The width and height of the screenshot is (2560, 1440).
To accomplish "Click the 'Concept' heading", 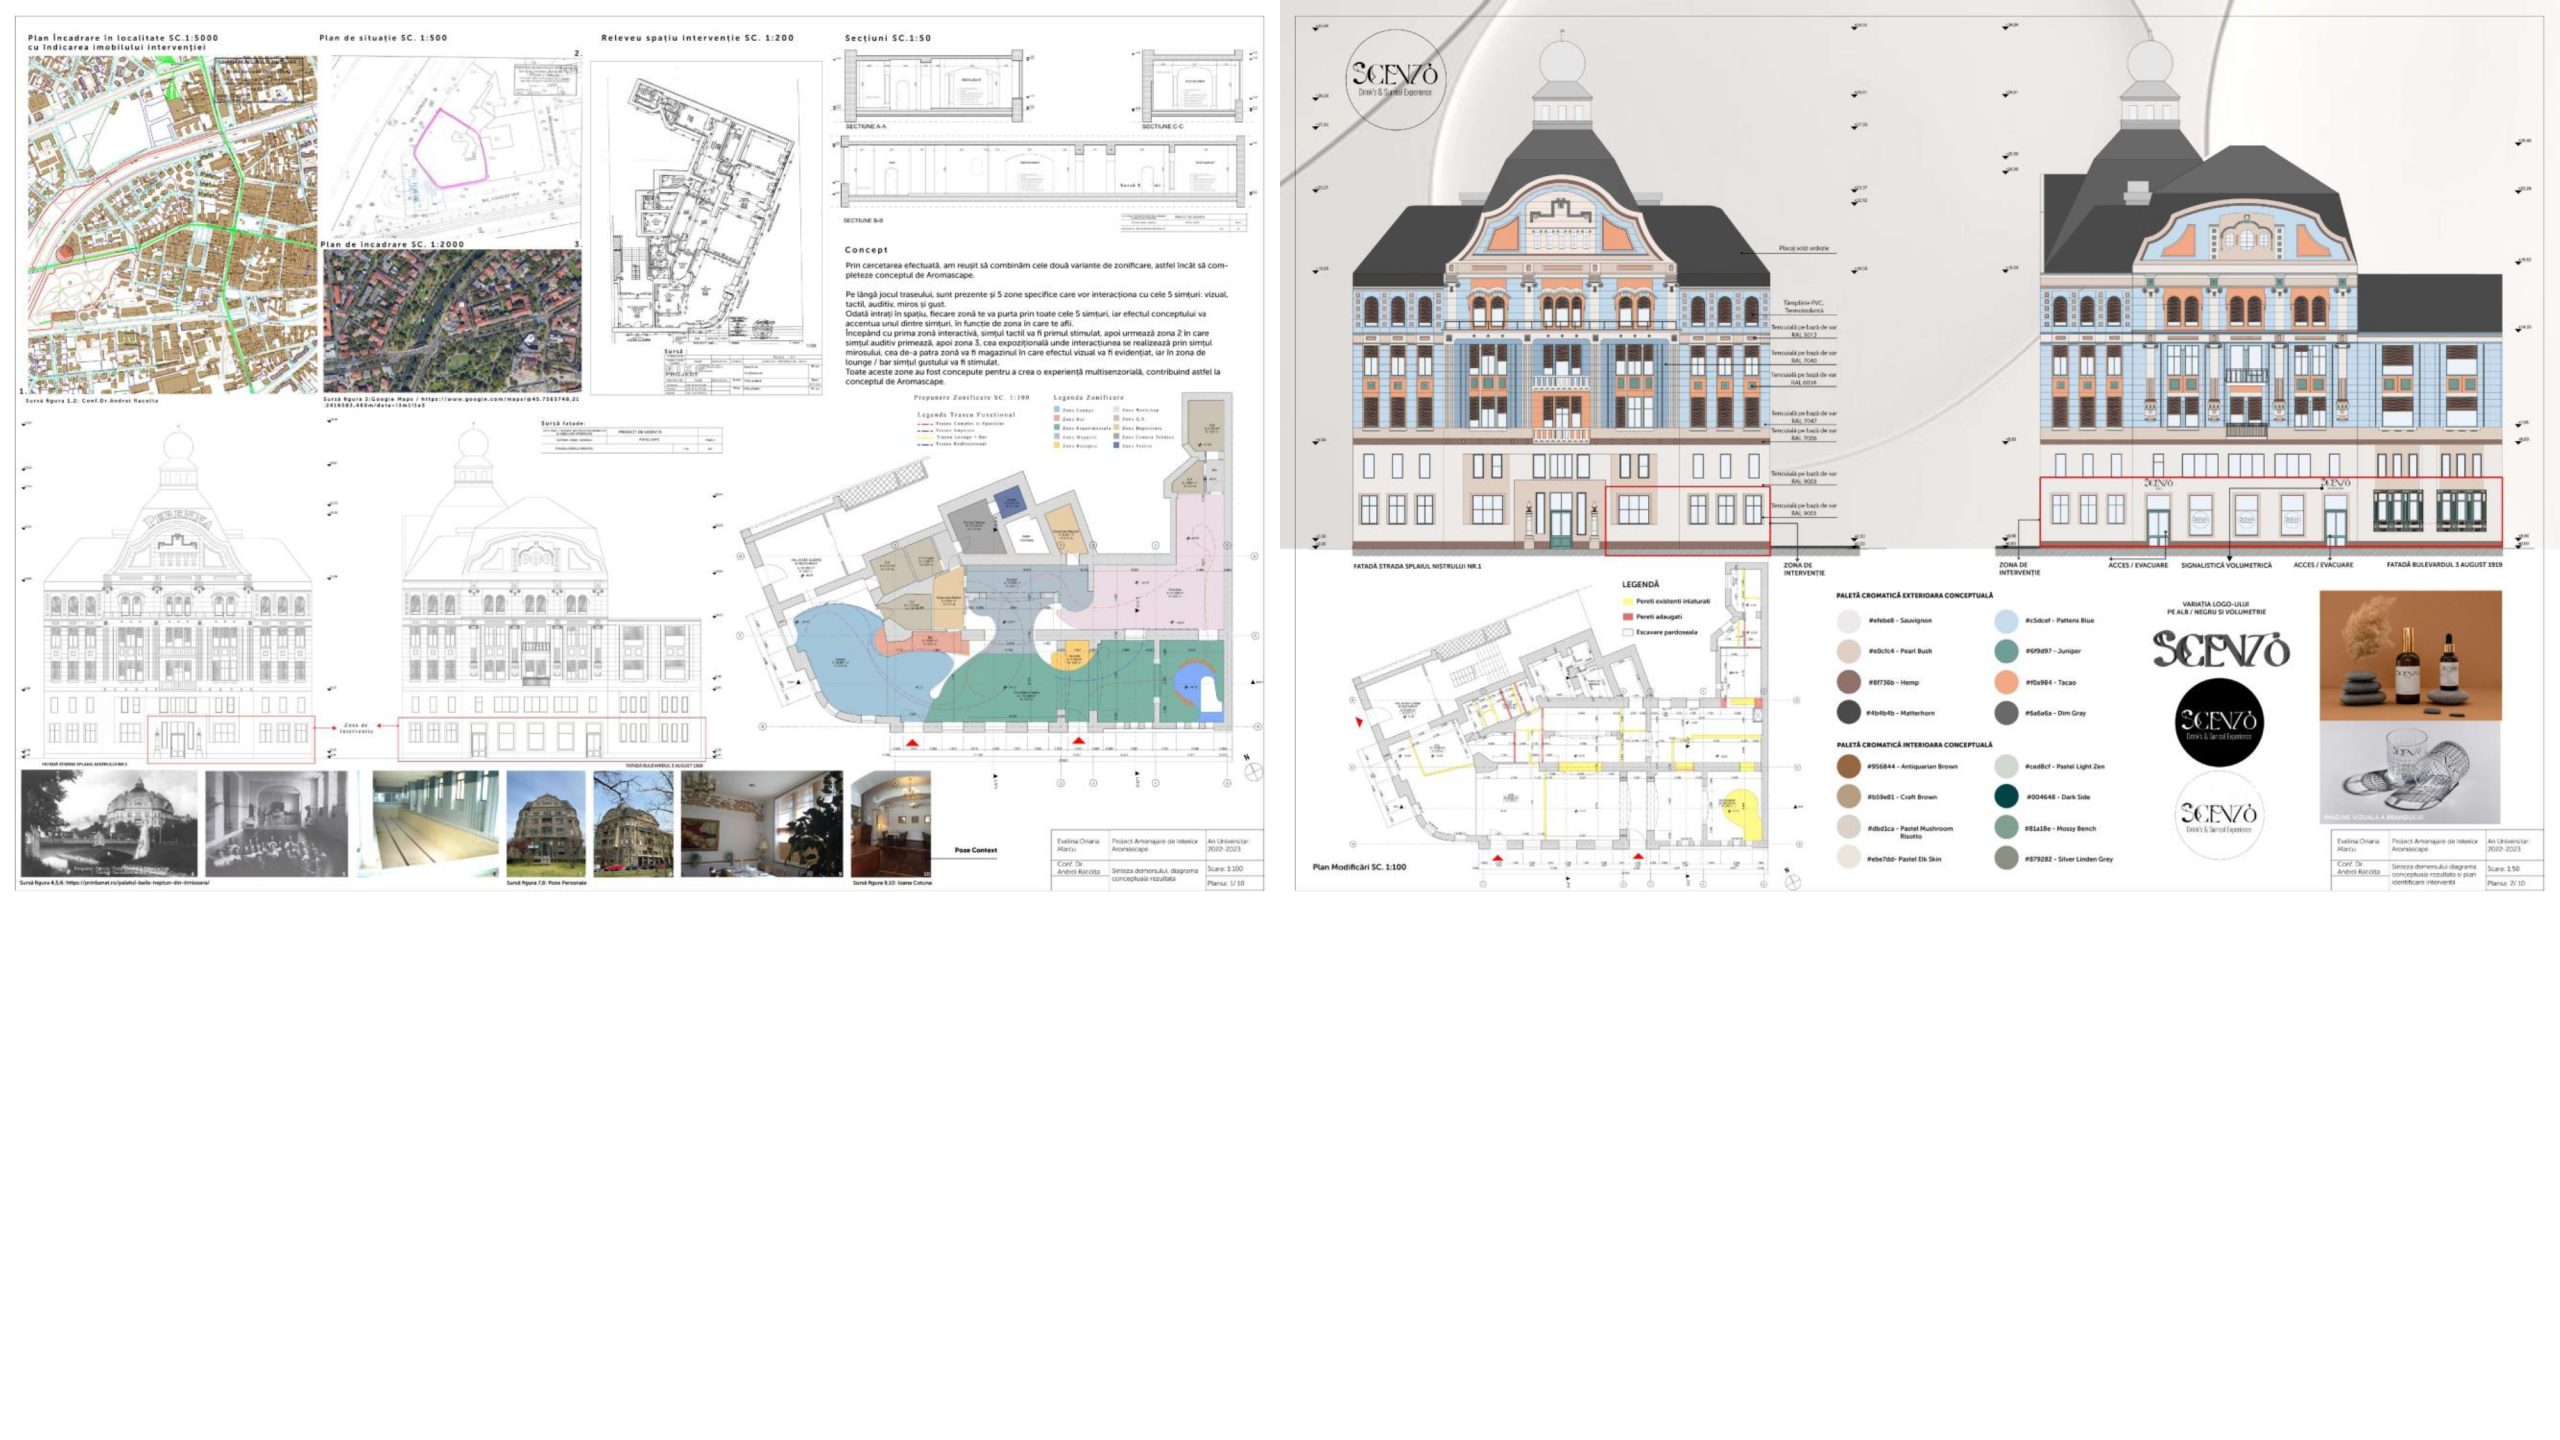I will click(x=866, y=250).
